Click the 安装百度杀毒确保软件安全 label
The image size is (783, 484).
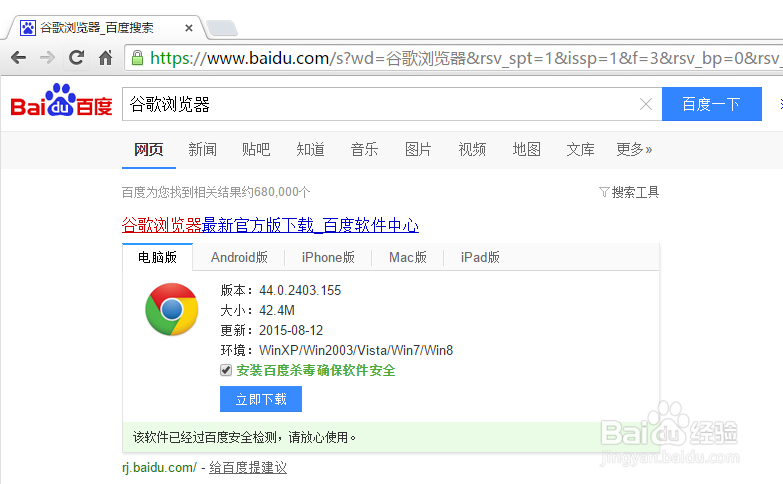point(316,371)
